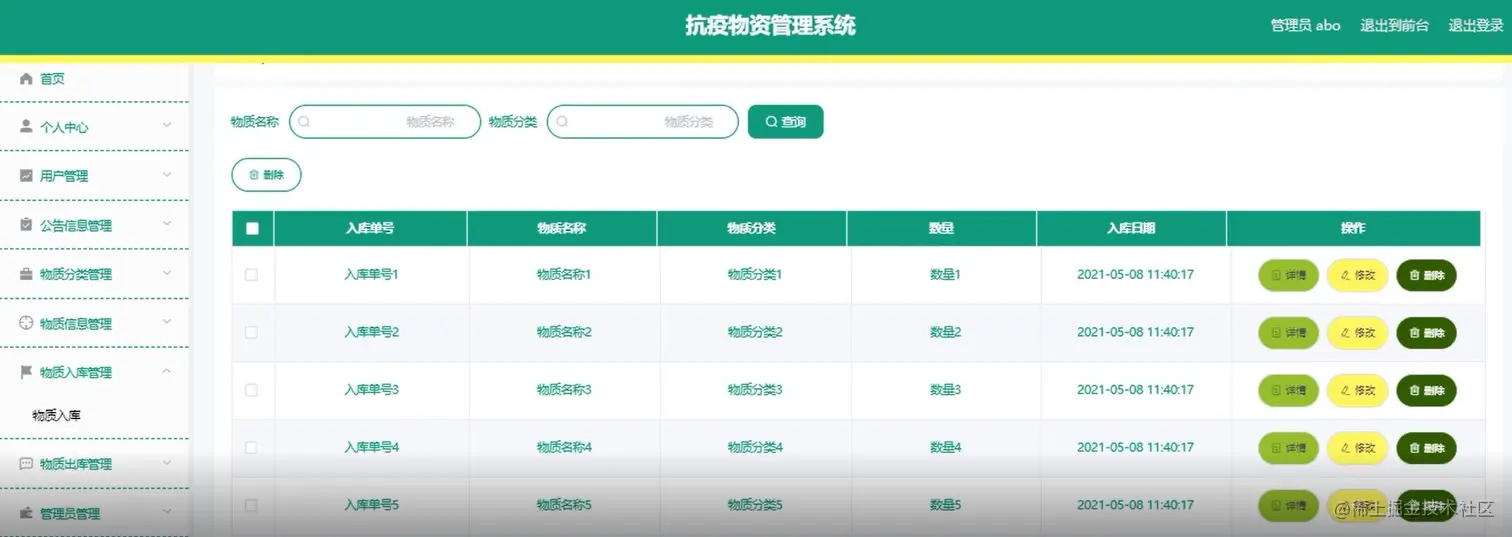1512x537 pixels.
Task: Click the chat icon for 物质出库管理
Action: tap(27, 464)
